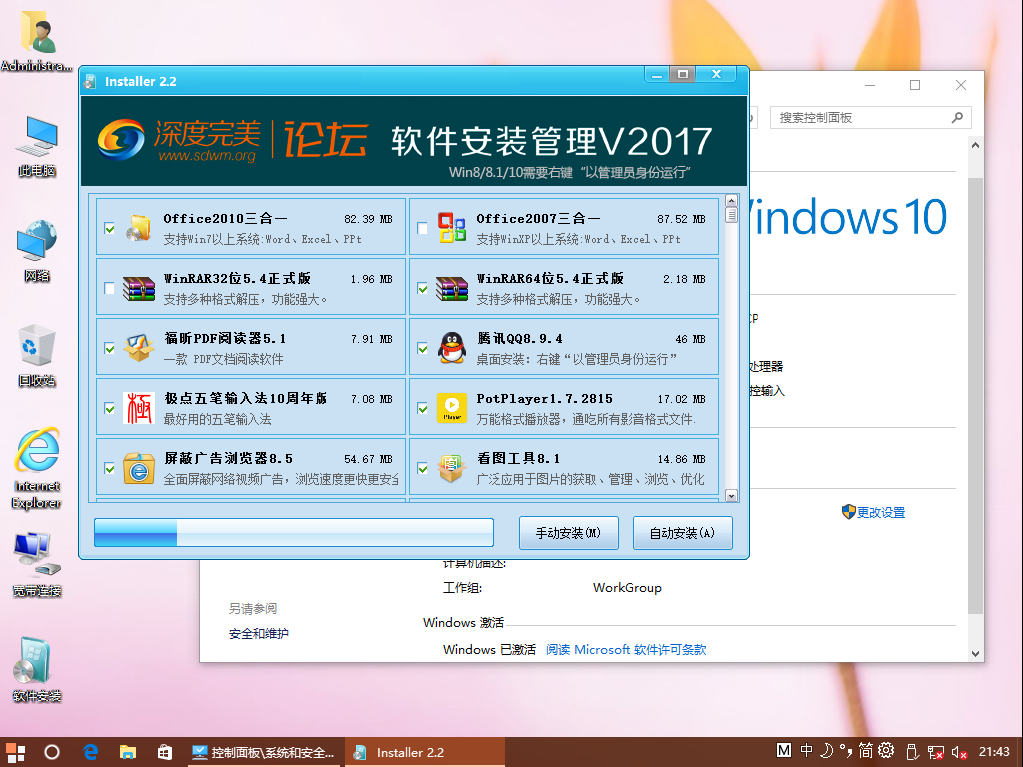
Task: Click the M input method tray icon
Action: click(x=784, y=750)
